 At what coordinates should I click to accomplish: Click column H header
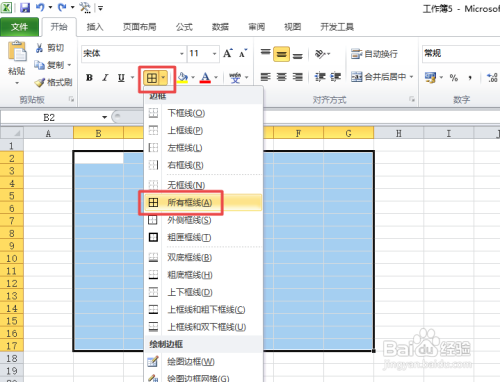[x=399, y=134]
